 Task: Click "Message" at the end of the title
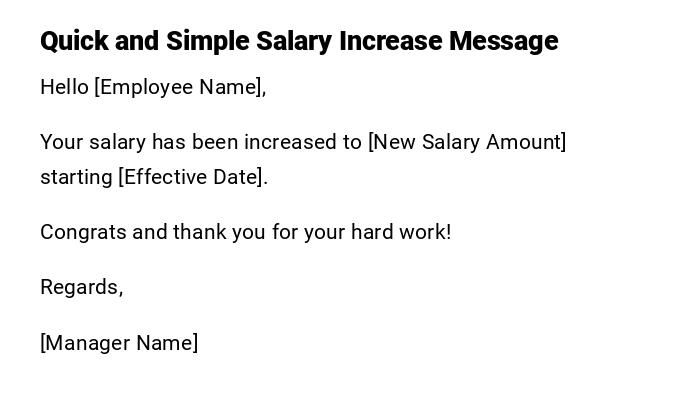click(503, 41)
